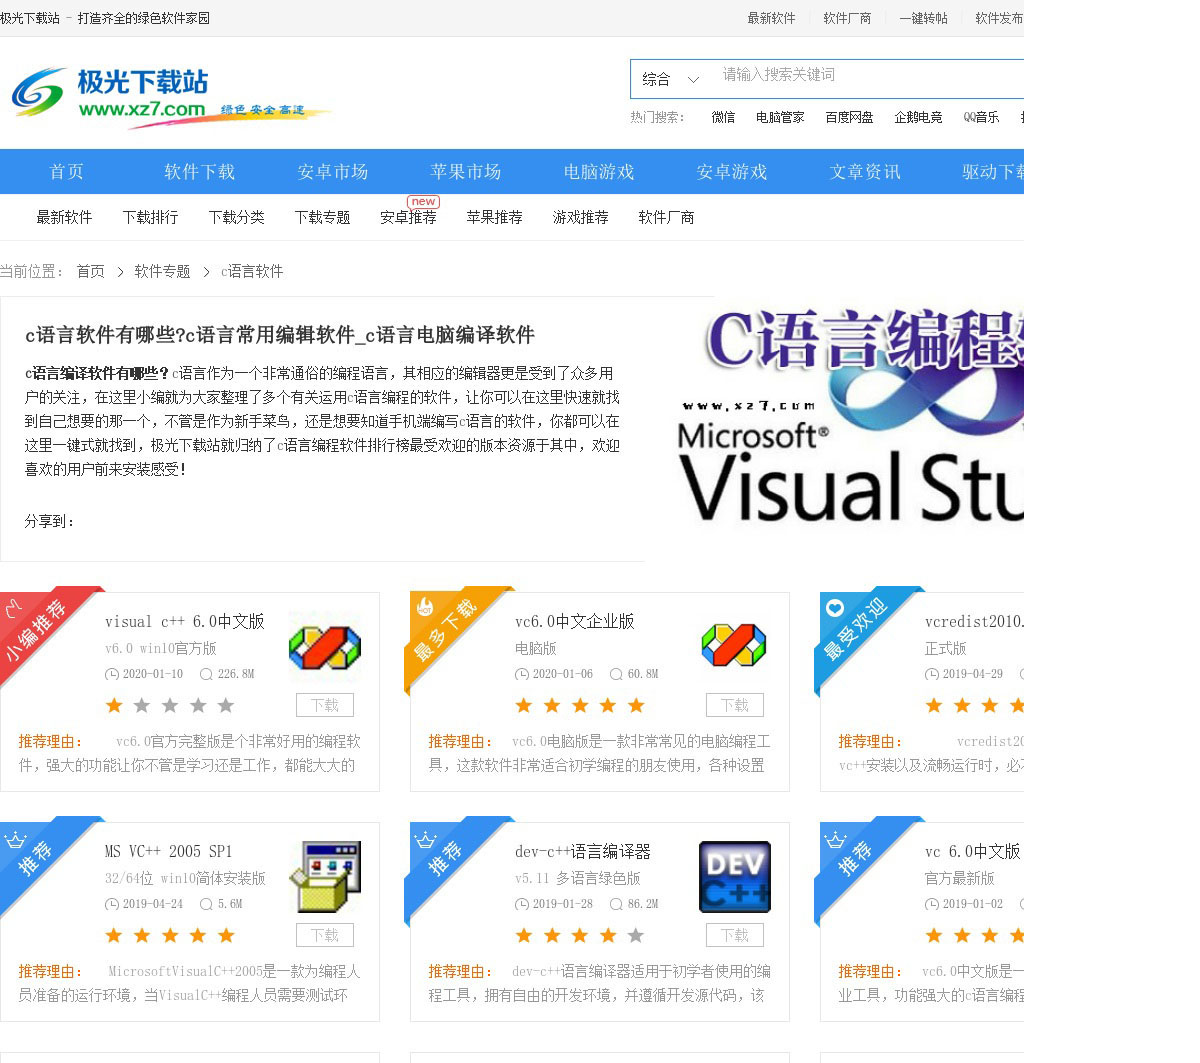Click the size icon beside 226.8M

(x=206, y=674)
